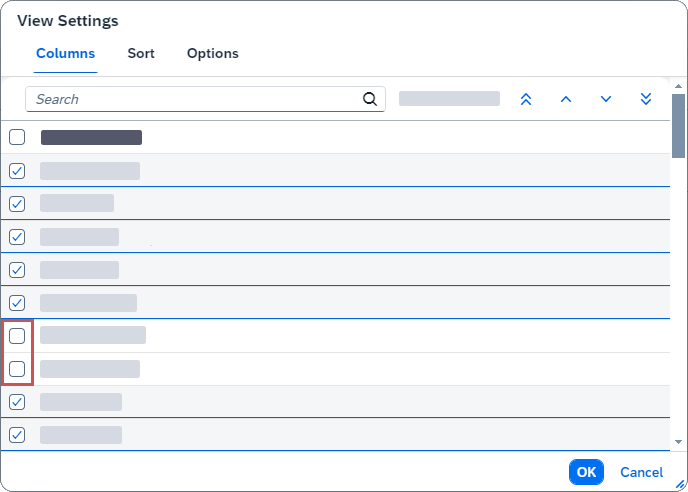This screenshot has height=492, width=688.
Task: Click the scrollbar's up arrow
Action: coord(679,86)
